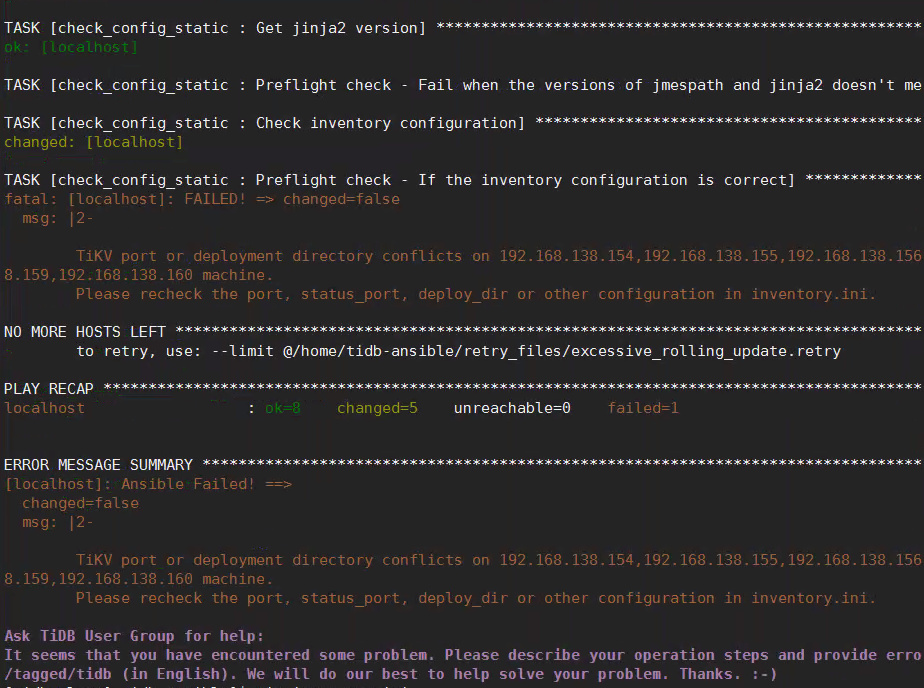Click the "changed=5" recap value
The image size is (924, 688).
coord(377,408)
